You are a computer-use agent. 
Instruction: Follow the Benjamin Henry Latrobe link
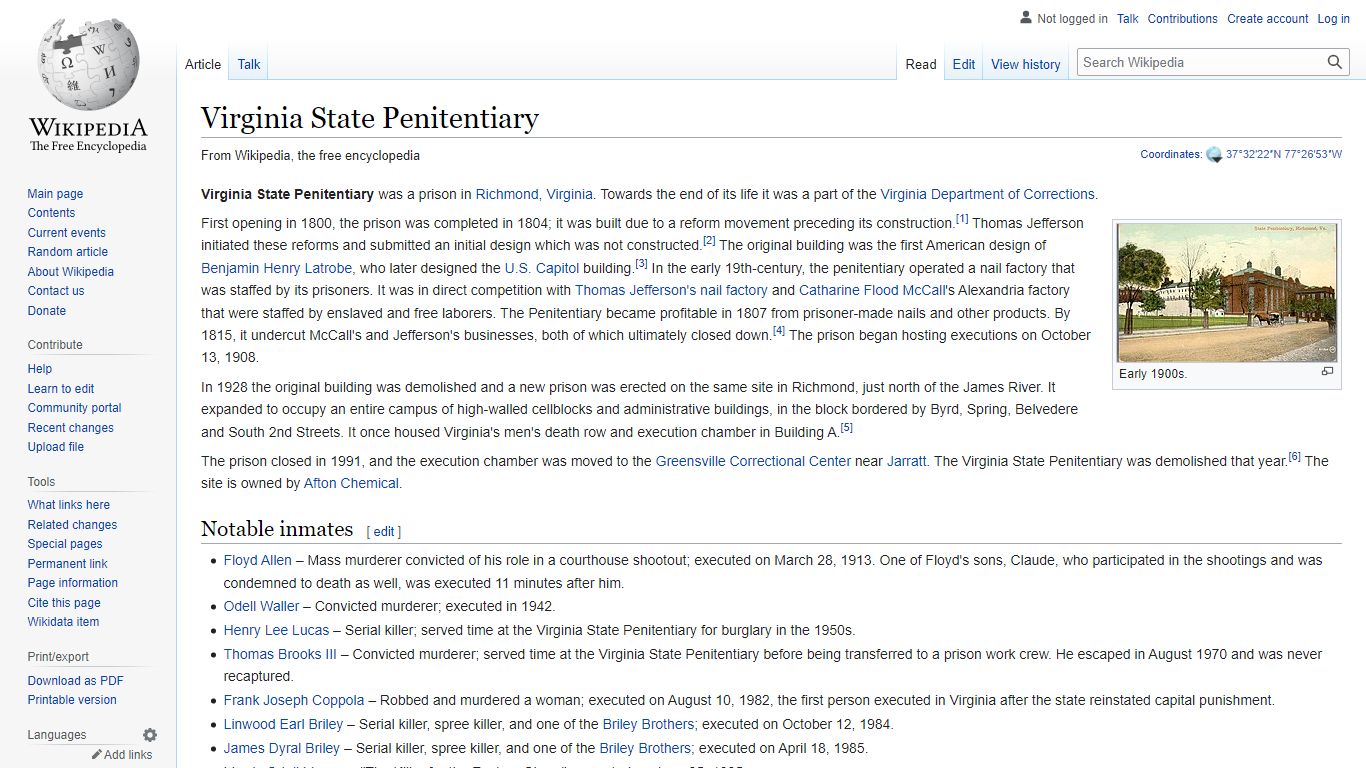(276, 268)
